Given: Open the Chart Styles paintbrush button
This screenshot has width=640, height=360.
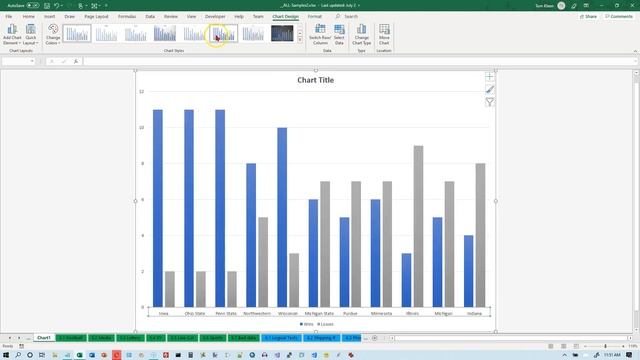Looking at the screenshot, I should (489, 89).
